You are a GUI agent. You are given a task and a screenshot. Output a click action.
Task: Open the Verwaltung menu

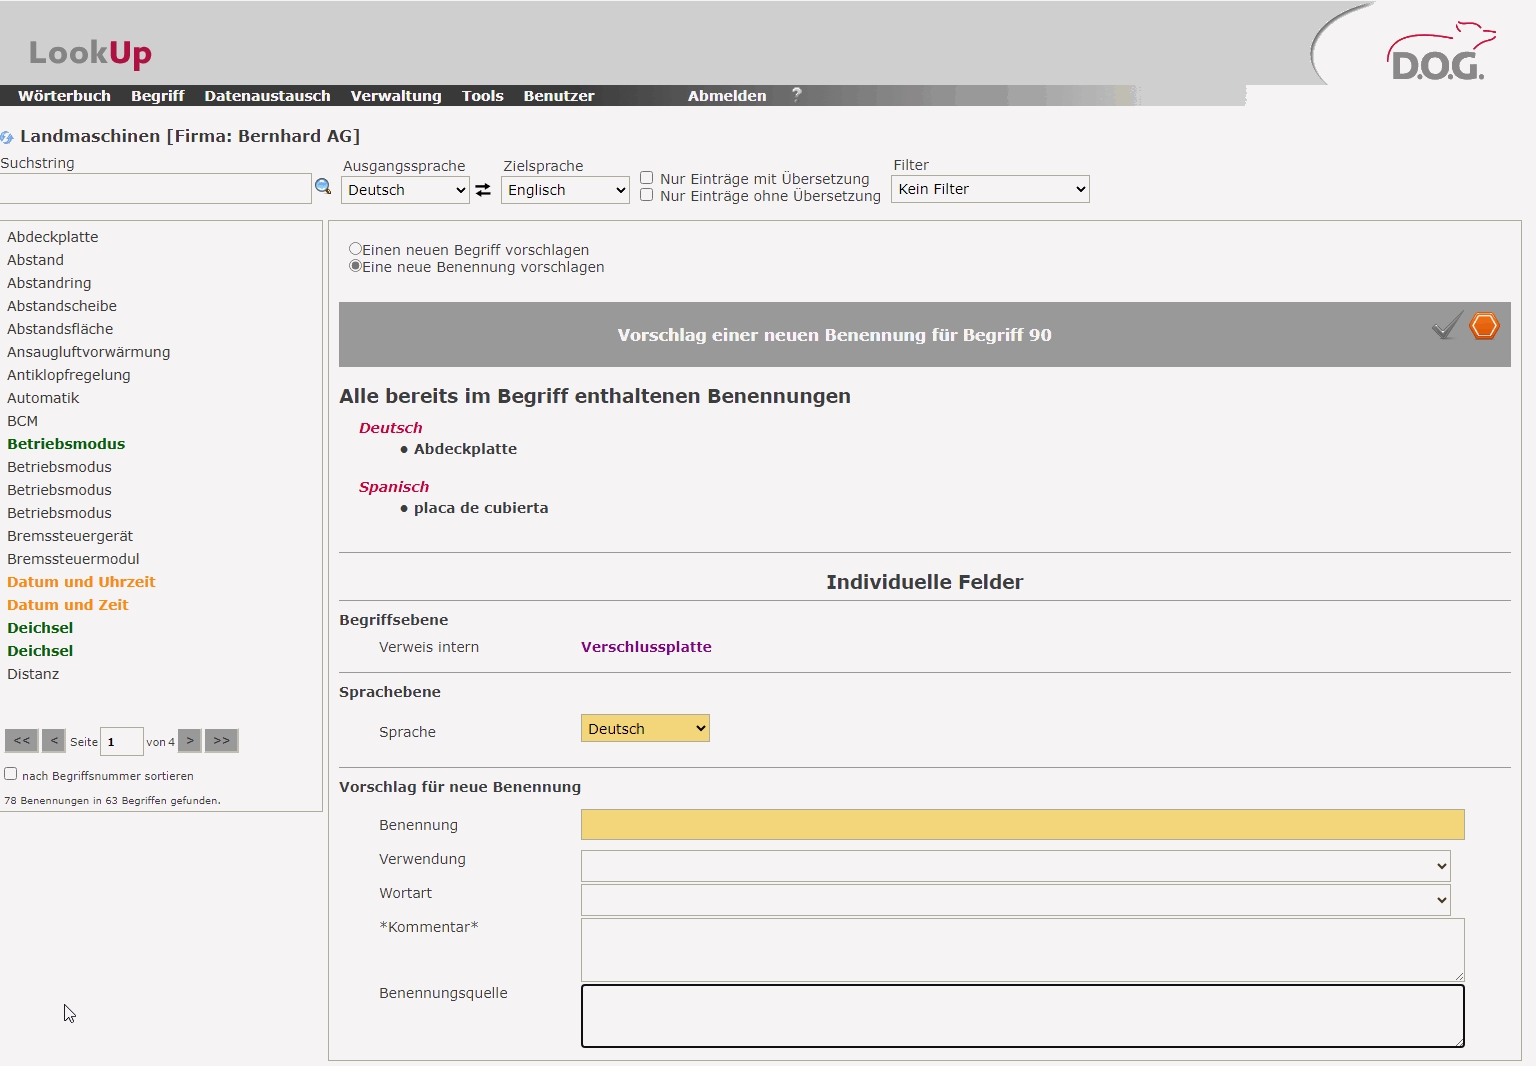click(396, 96)
